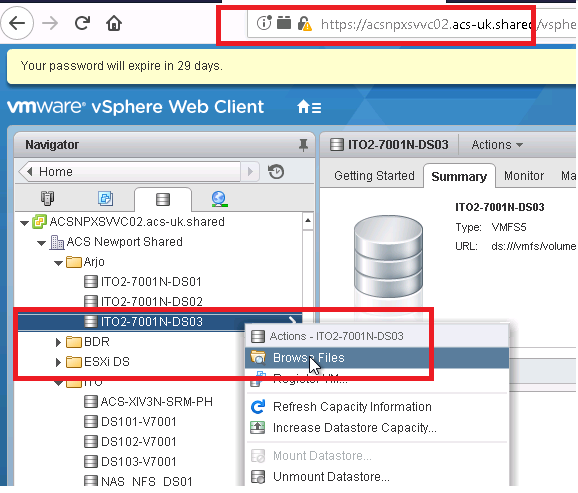Go back with the browser back arrow

pyautogui.click(x=17, y=24)
